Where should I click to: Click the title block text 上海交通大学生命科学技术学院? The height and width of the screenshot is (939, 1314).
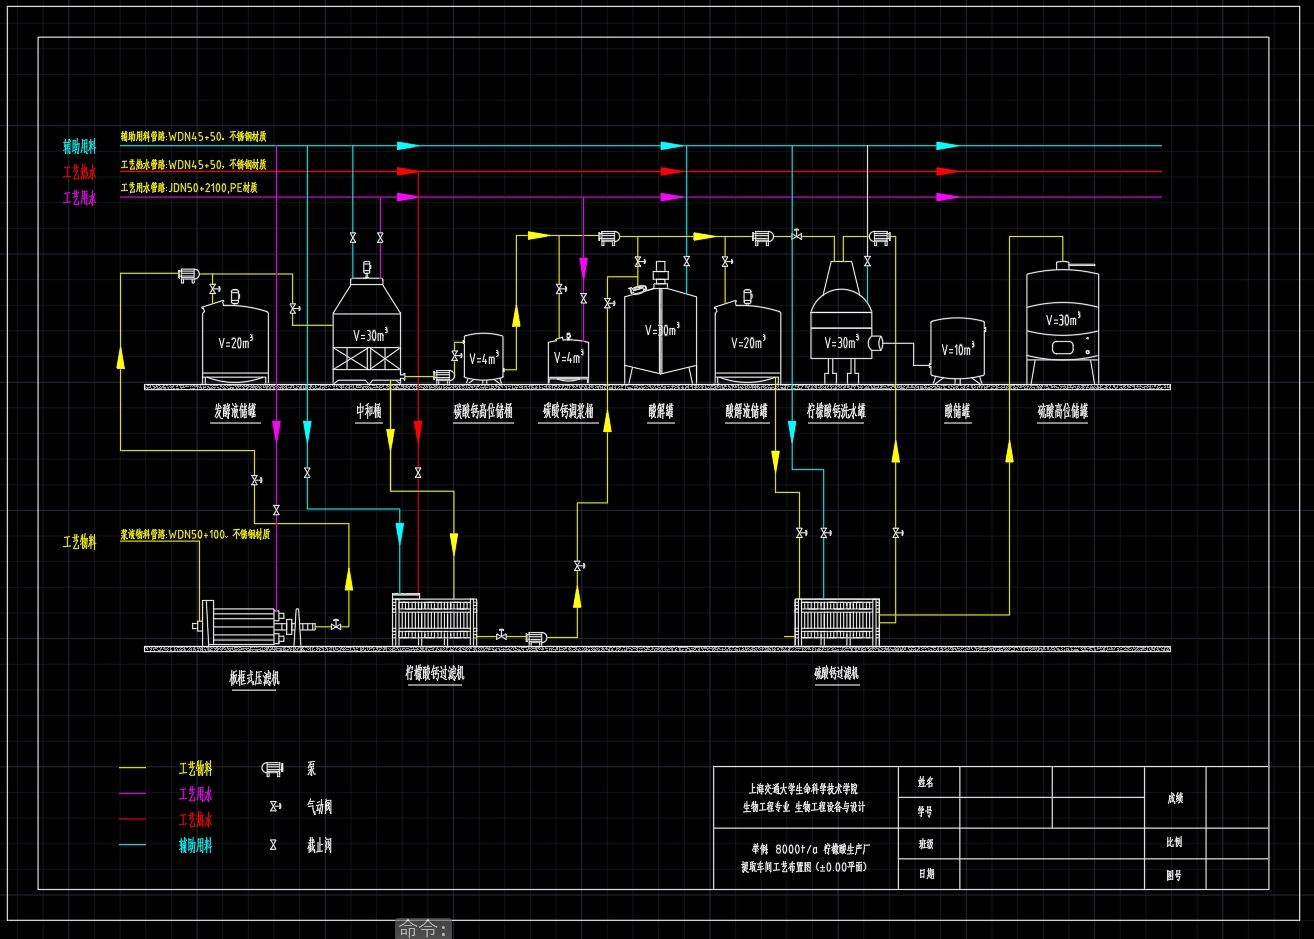tap(803, 789)
